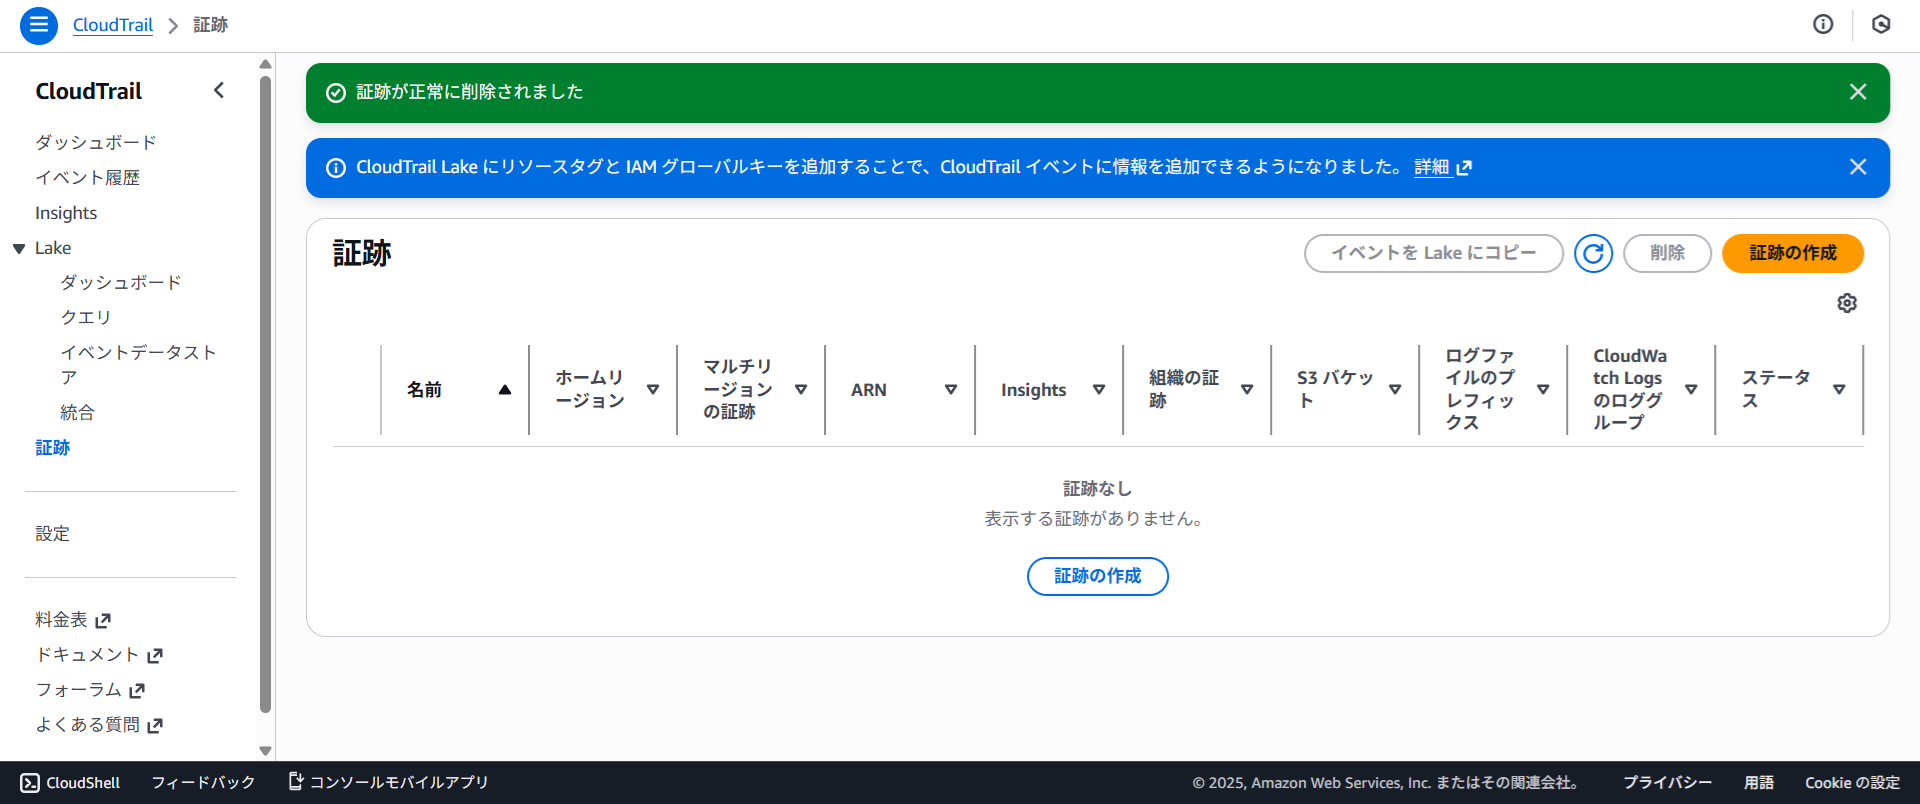This screenshot has width=1920, height=804.
Task: Dismiss the green deletion success banner
Action: (x=1858, y=92)
